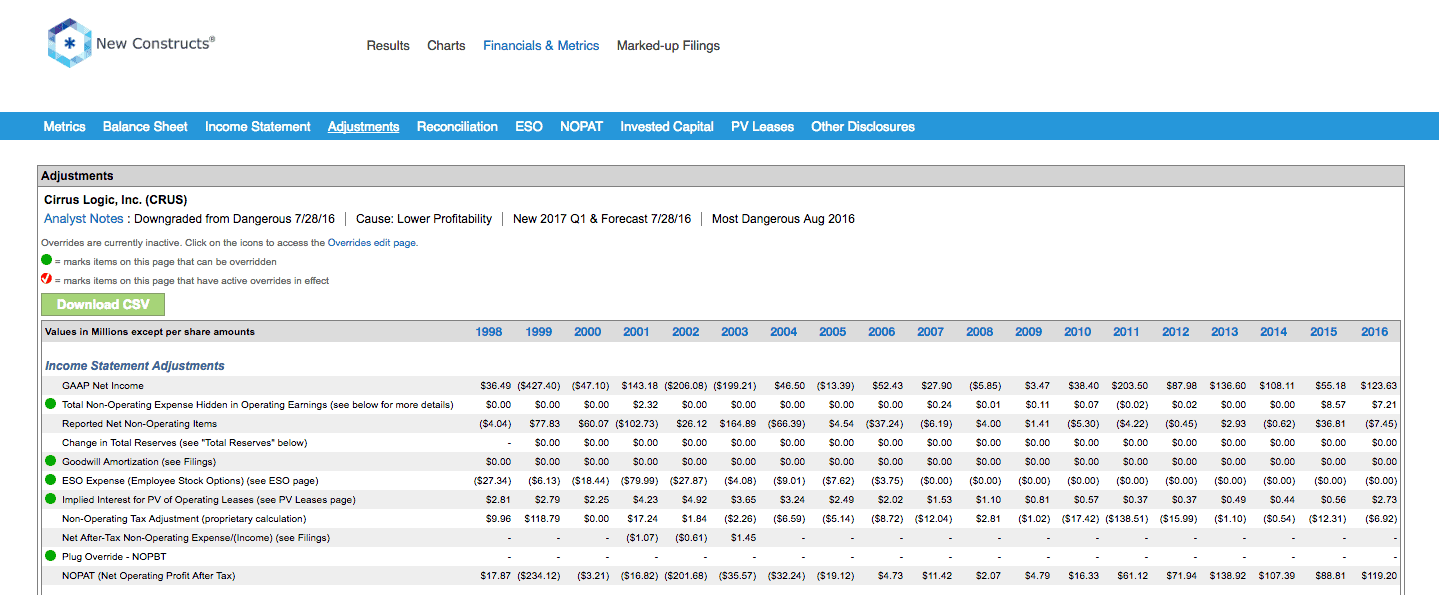Image resolution: width=1439 pixels, height=595 pixels.
Task: Click the Non-Operating Tax Adjustment row label
Action: pos(184,519)
